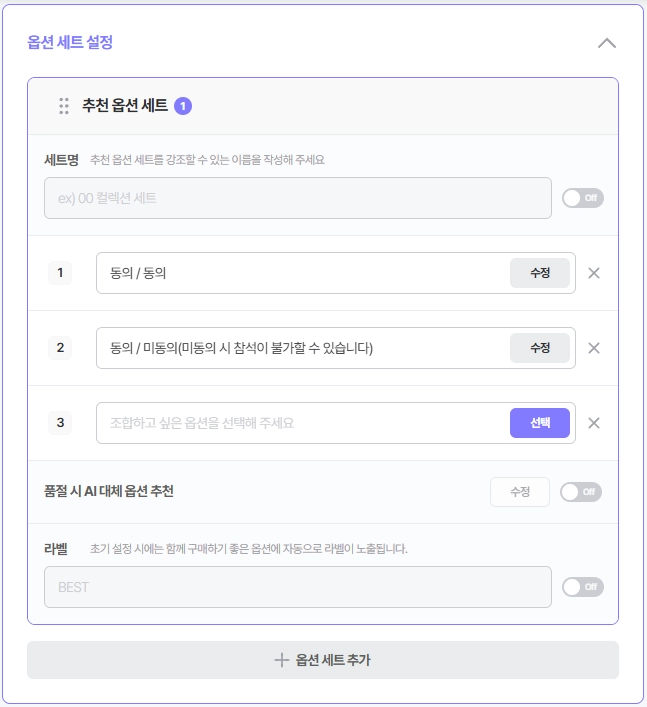The image size is (647, 707).
Task: Click 수정 next to AI 대체 옵션 추천
Action: 520,492
